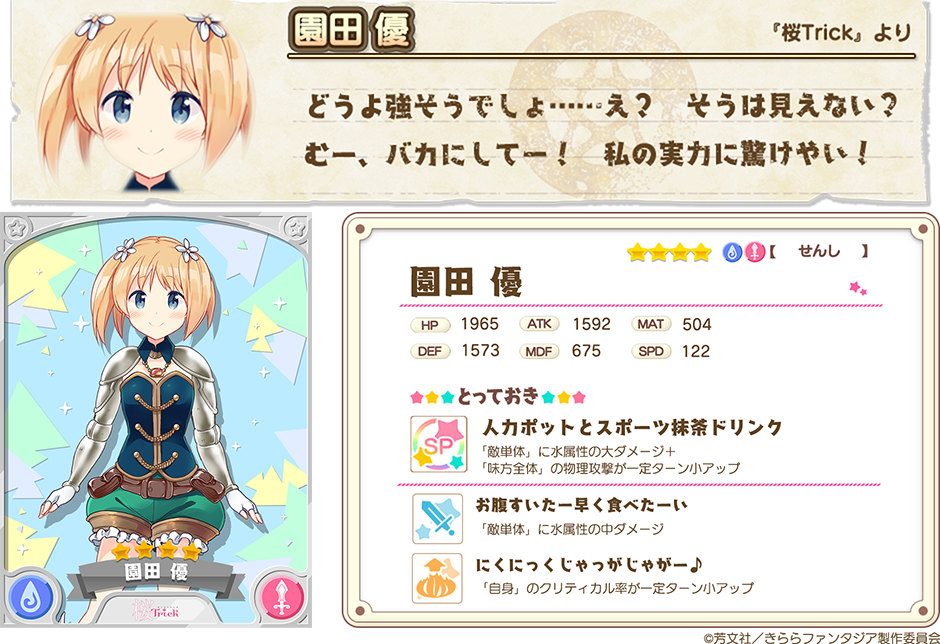
Task: Click the small pink sword class icon
Action: (x=754, y=252)
